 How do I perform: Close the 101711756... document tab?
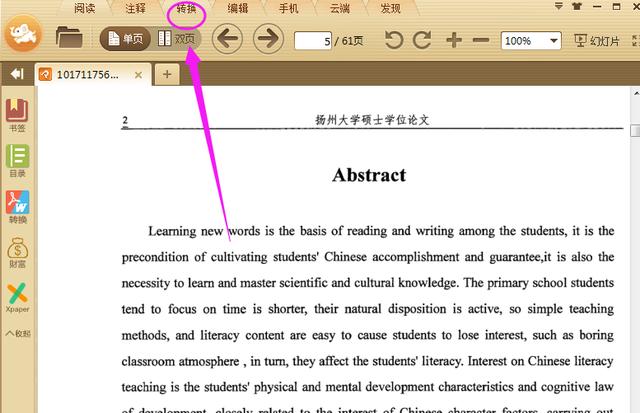(x=138, y=75)
